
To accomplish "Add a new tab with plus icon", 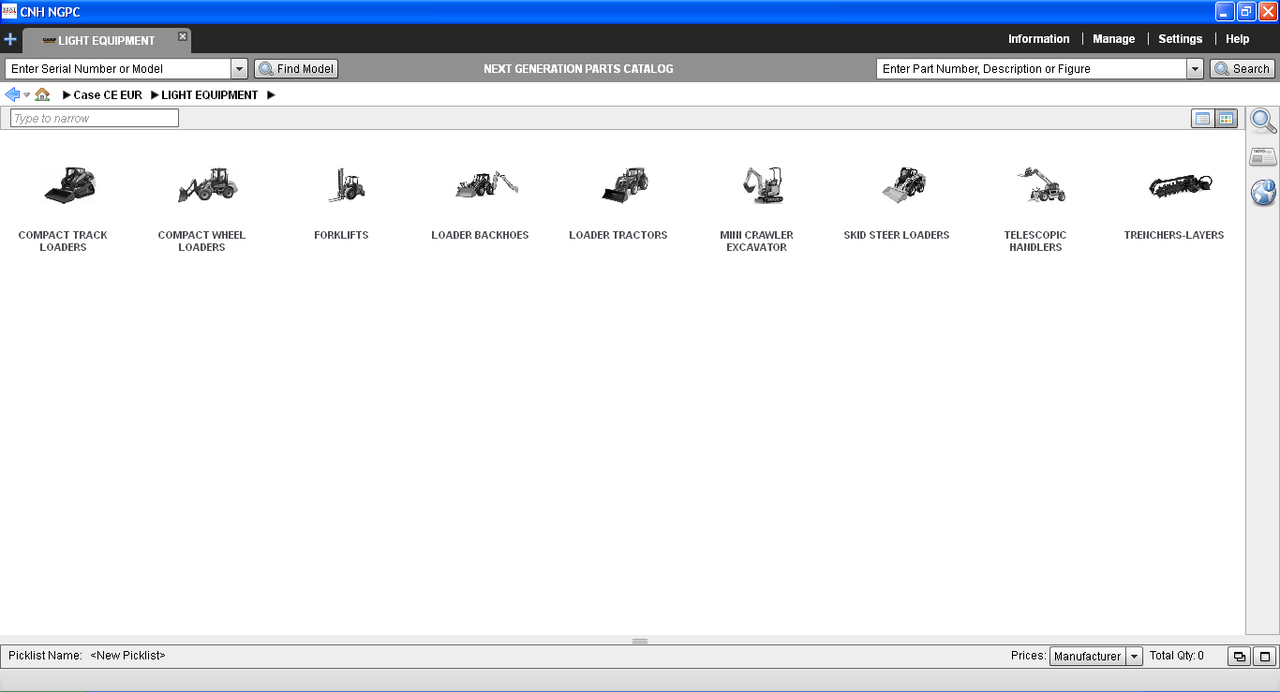I will (x=10, y=40).
